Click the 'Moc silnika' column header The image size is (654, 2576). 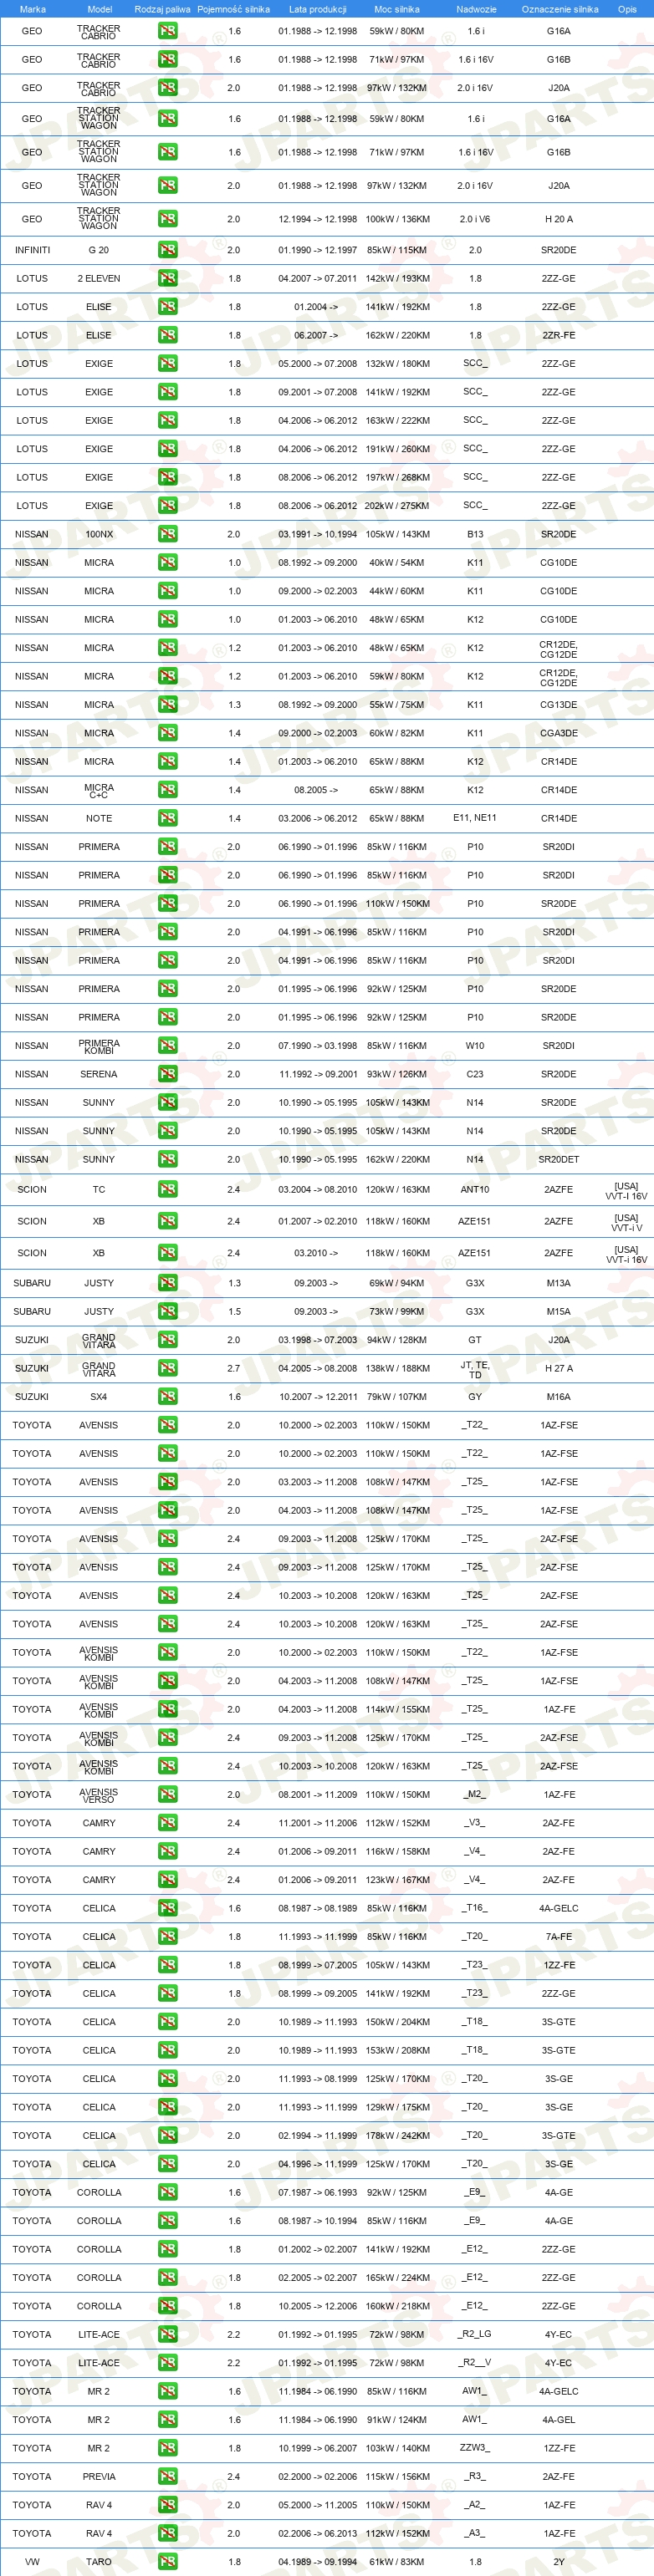396,9
